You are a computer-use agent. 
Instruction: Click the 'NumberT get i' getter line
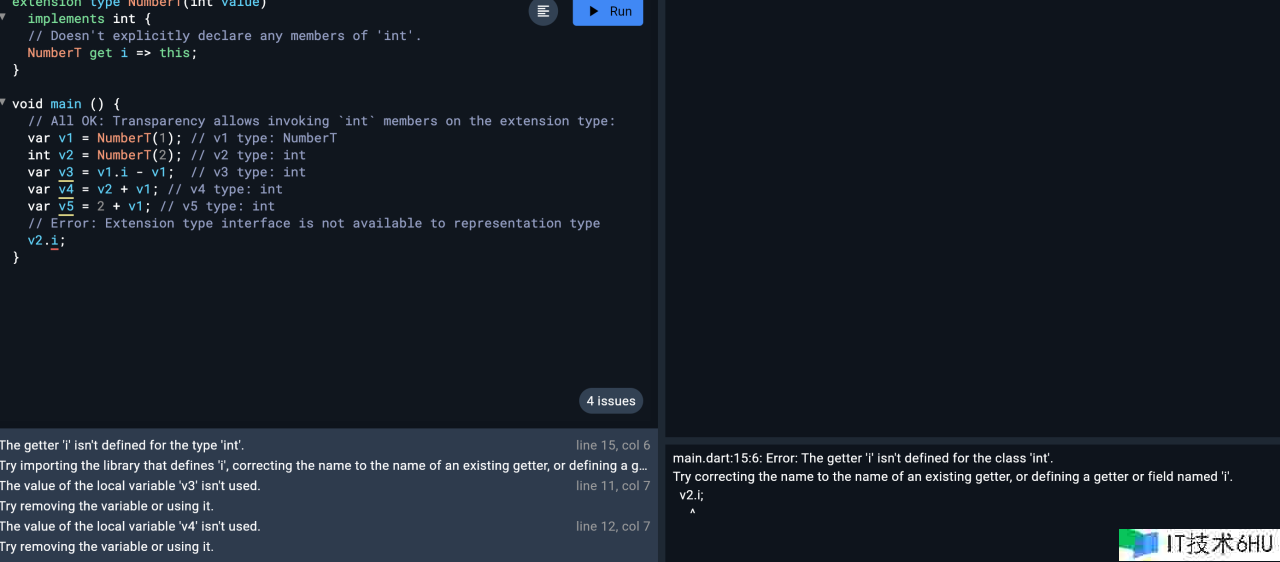pyautogui.click(x=112, y=53)
